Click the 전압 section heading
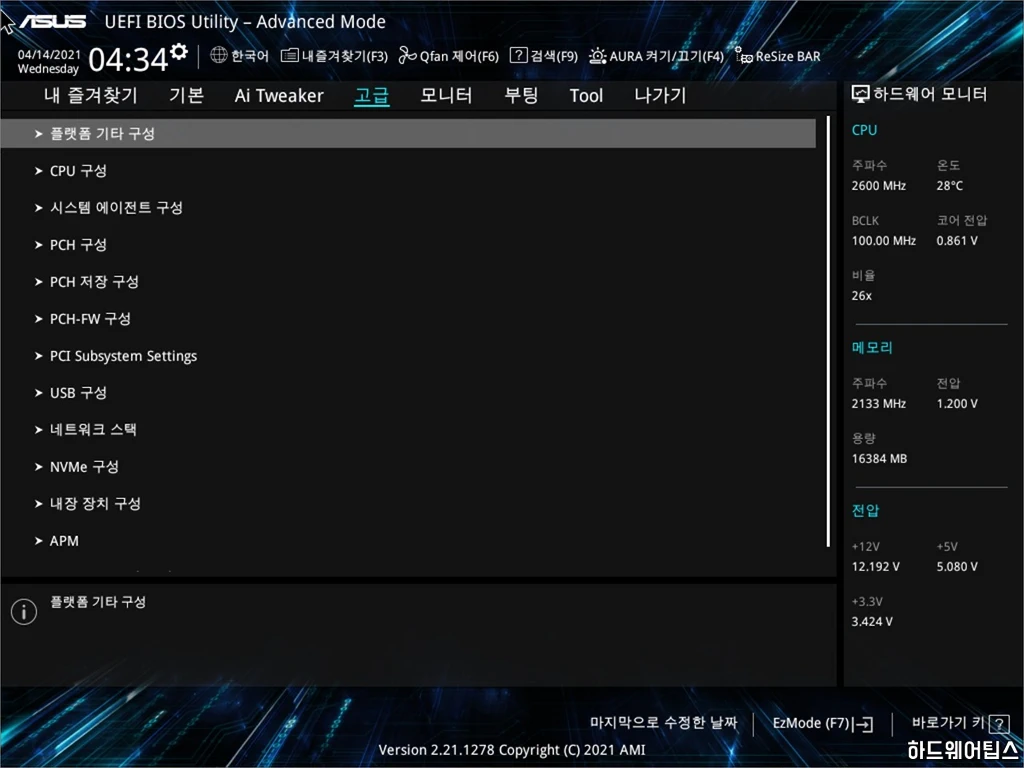Viewport: 1024px width, 768px height. 865,510
